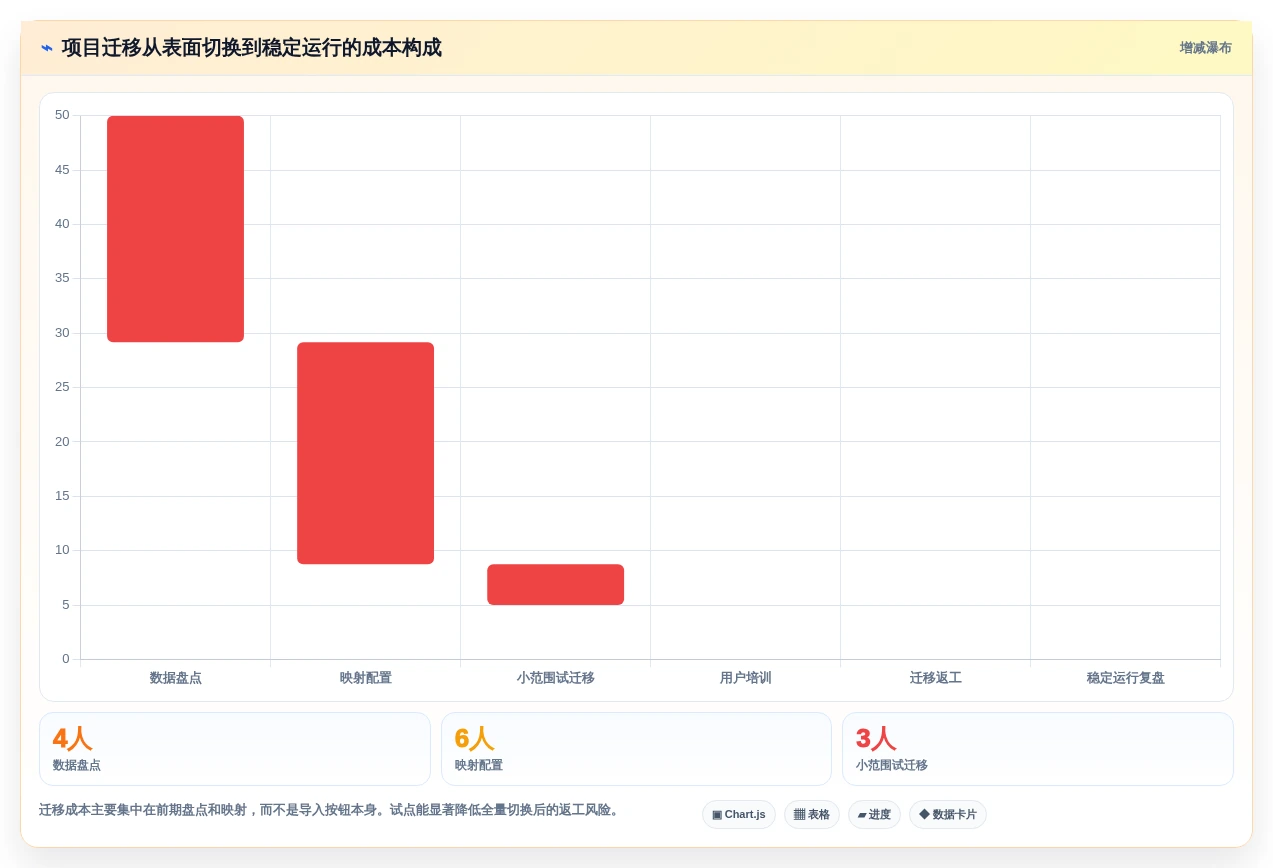Click the 迁移返工 x-axis label
Screen dimensions: 1273x868
click(x=935, y=678)
